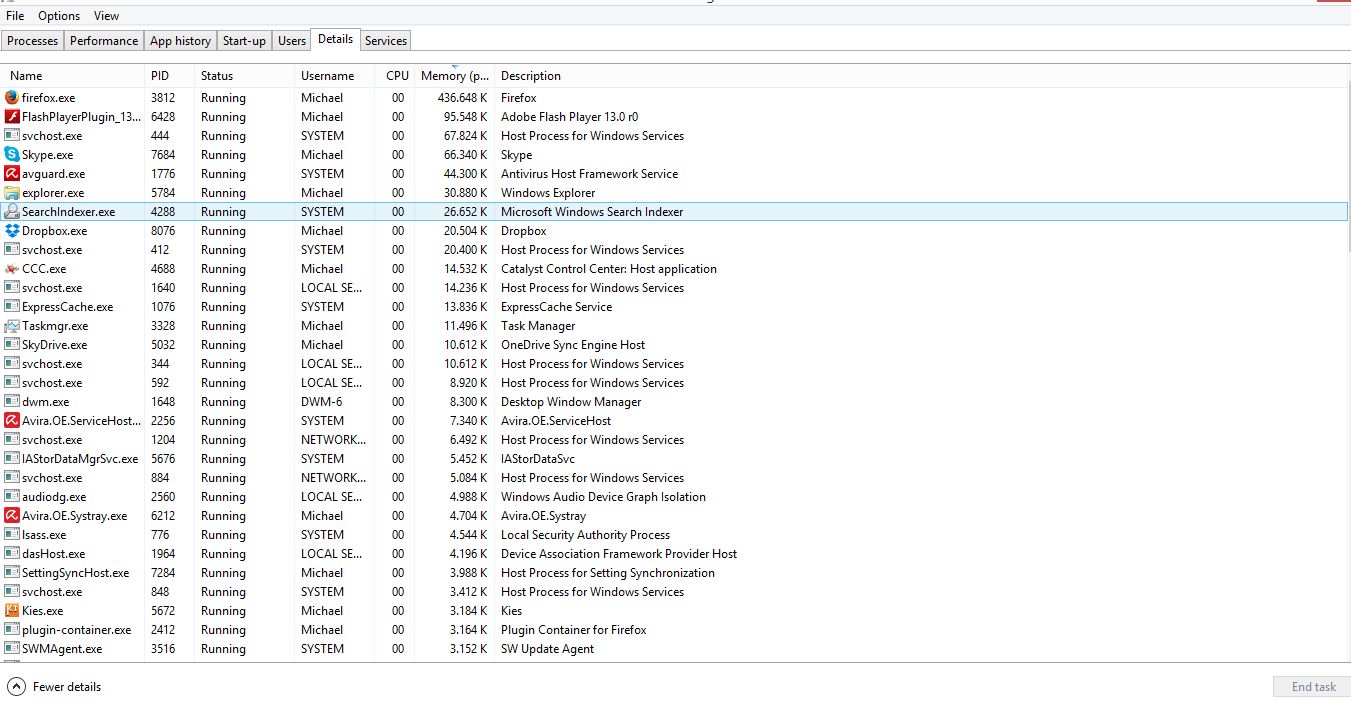The width and height of the screenshot is (1351, 704).
Task: Select the svchost.exe row with PID 884
Action: (675, 478)
